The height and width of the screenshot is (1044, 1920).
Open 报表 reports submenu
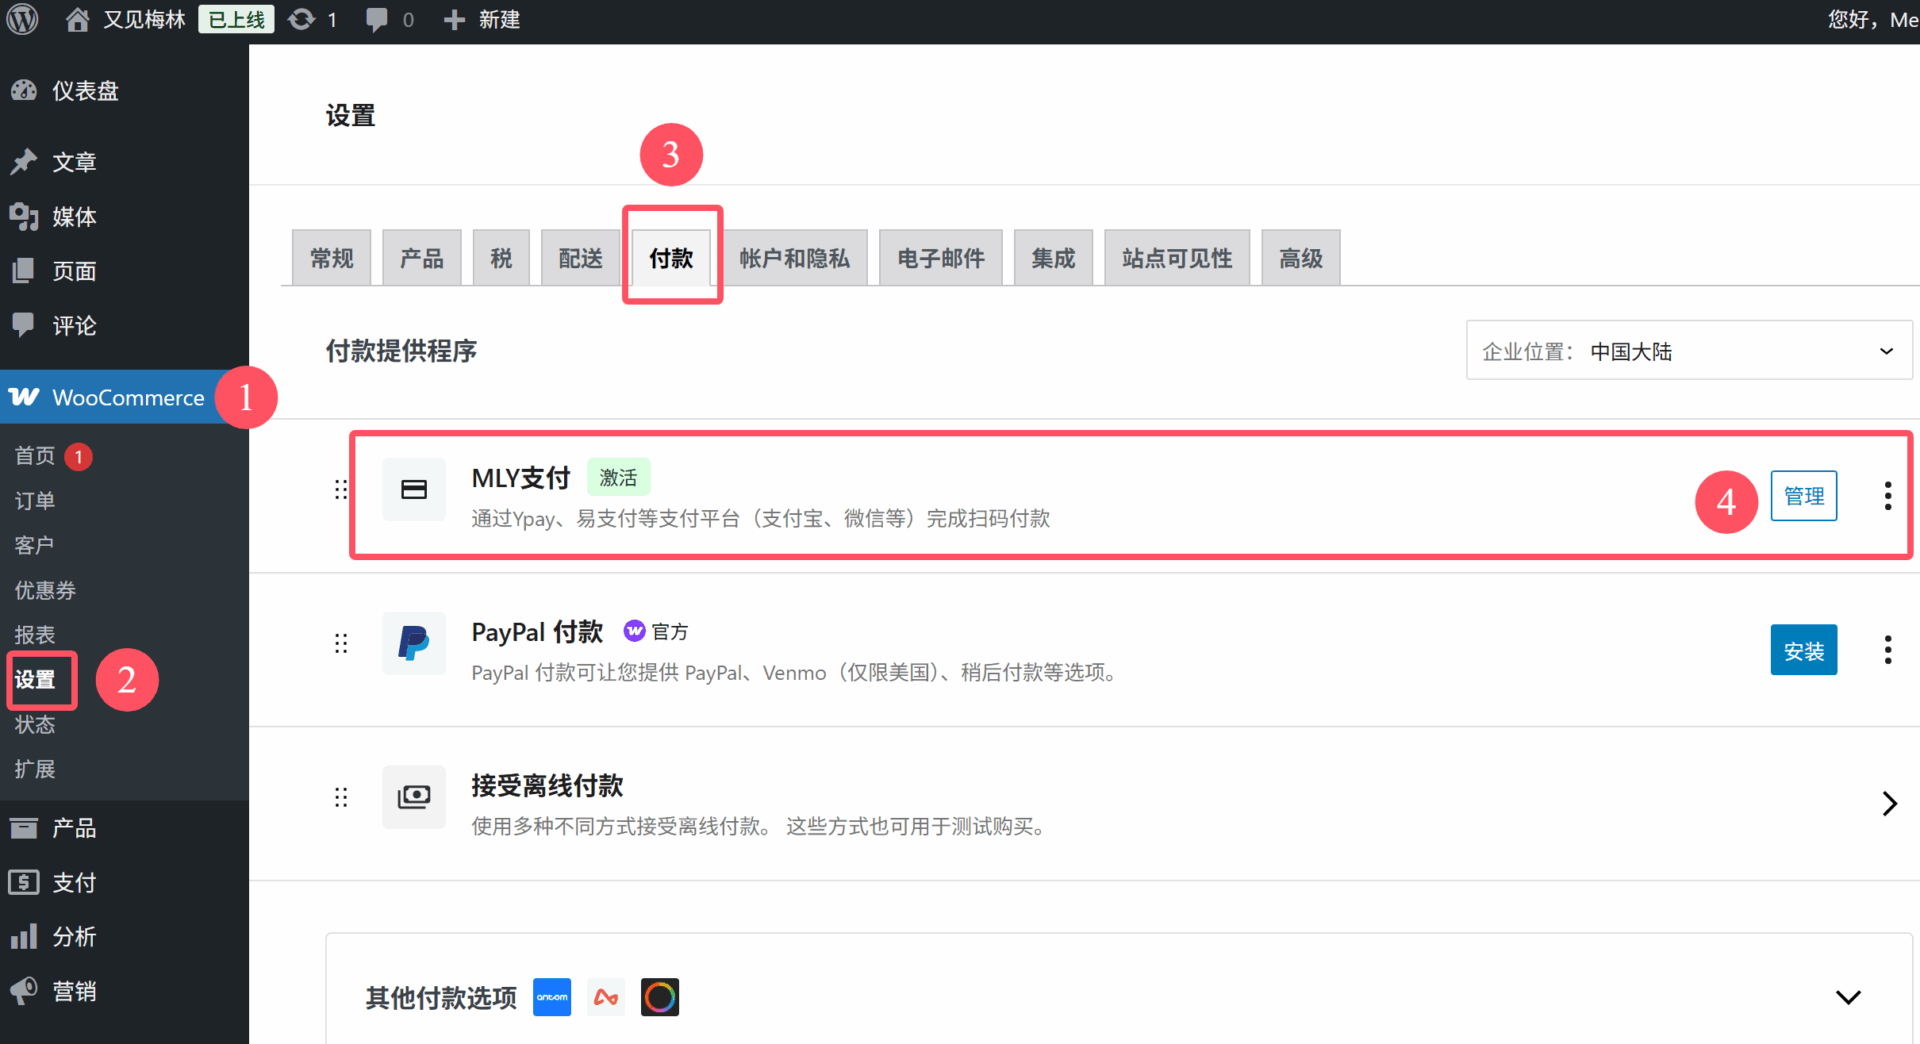tap(35, 635)
